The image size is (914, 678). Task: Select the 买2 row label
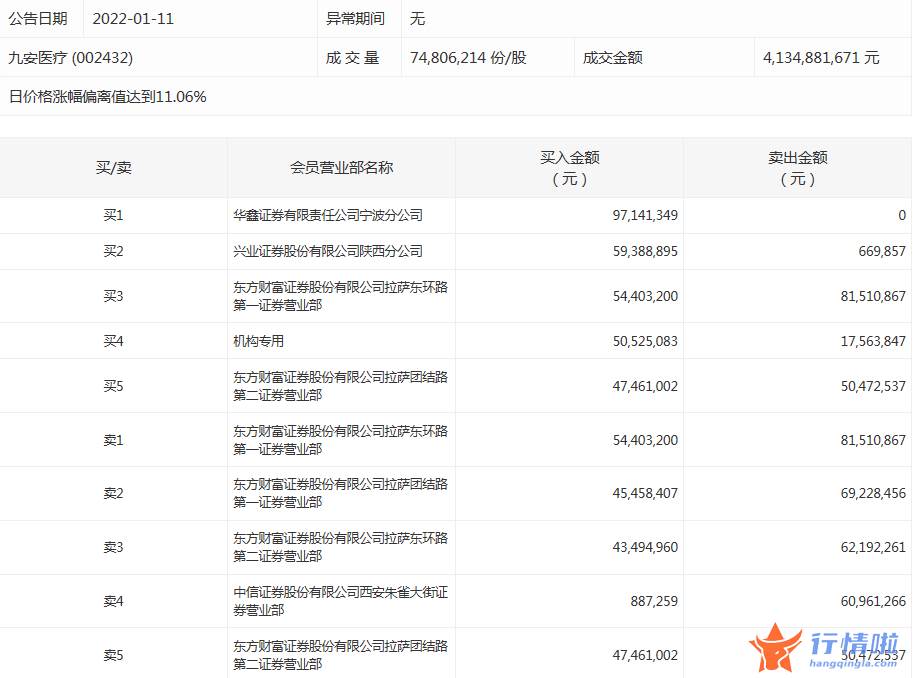click(x=114, y=251)
